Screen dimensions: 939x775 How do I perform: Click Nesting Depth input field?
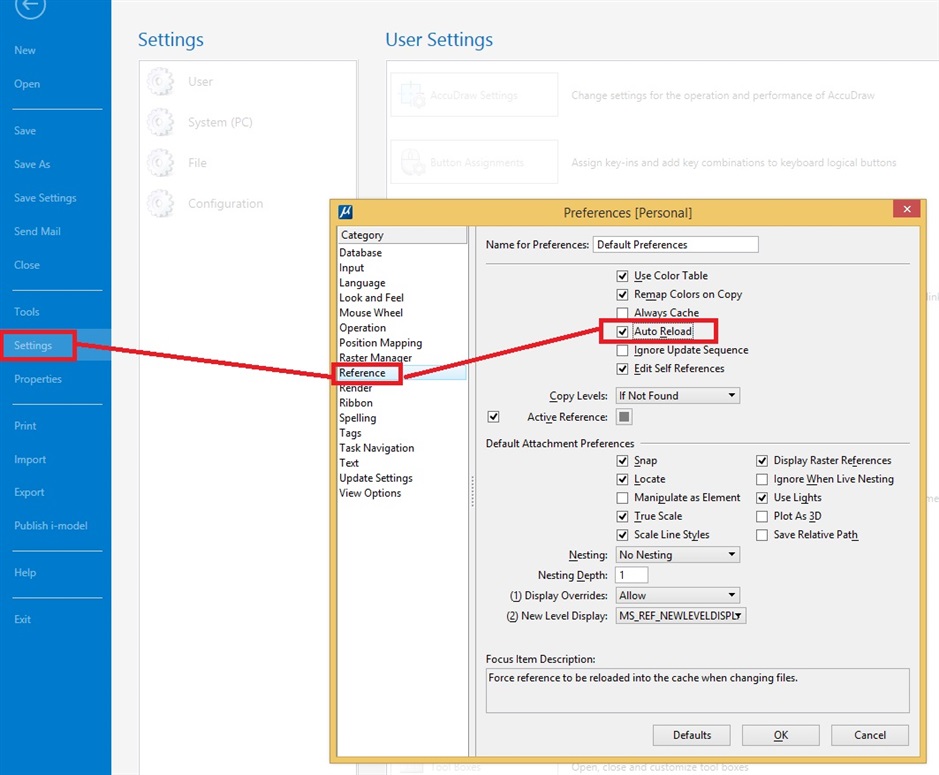point(632,575)
